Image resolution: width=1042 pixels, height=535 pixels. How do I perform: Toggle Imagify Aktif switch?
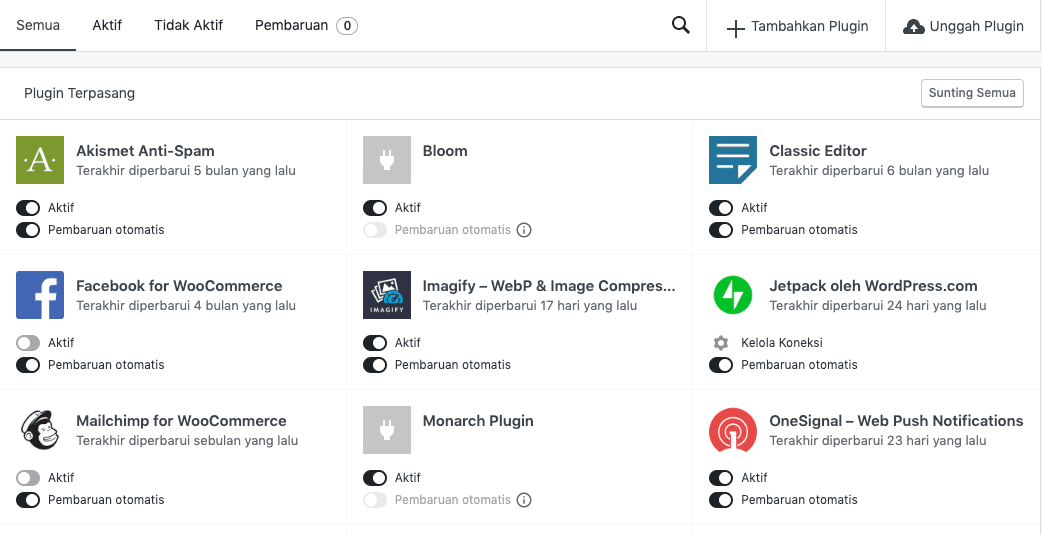[375, 343]
